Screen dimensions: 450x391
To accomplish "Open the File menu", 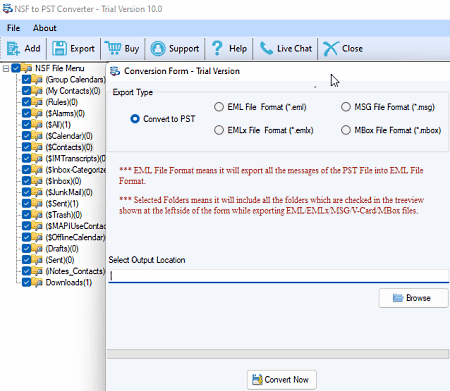I will (x=14, y=28).
